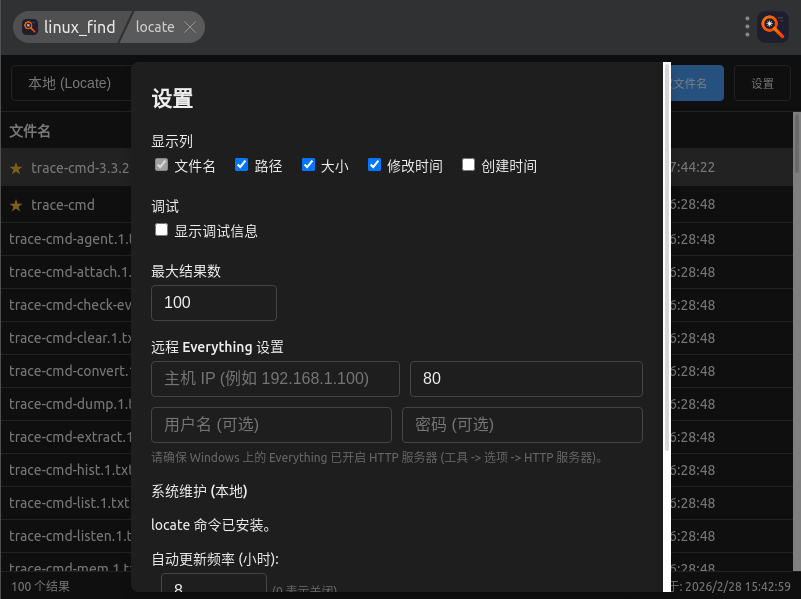Uncheck the 大小 column checkbox
The height and width of the screenshot is (599, 801).
pos(308,164)
